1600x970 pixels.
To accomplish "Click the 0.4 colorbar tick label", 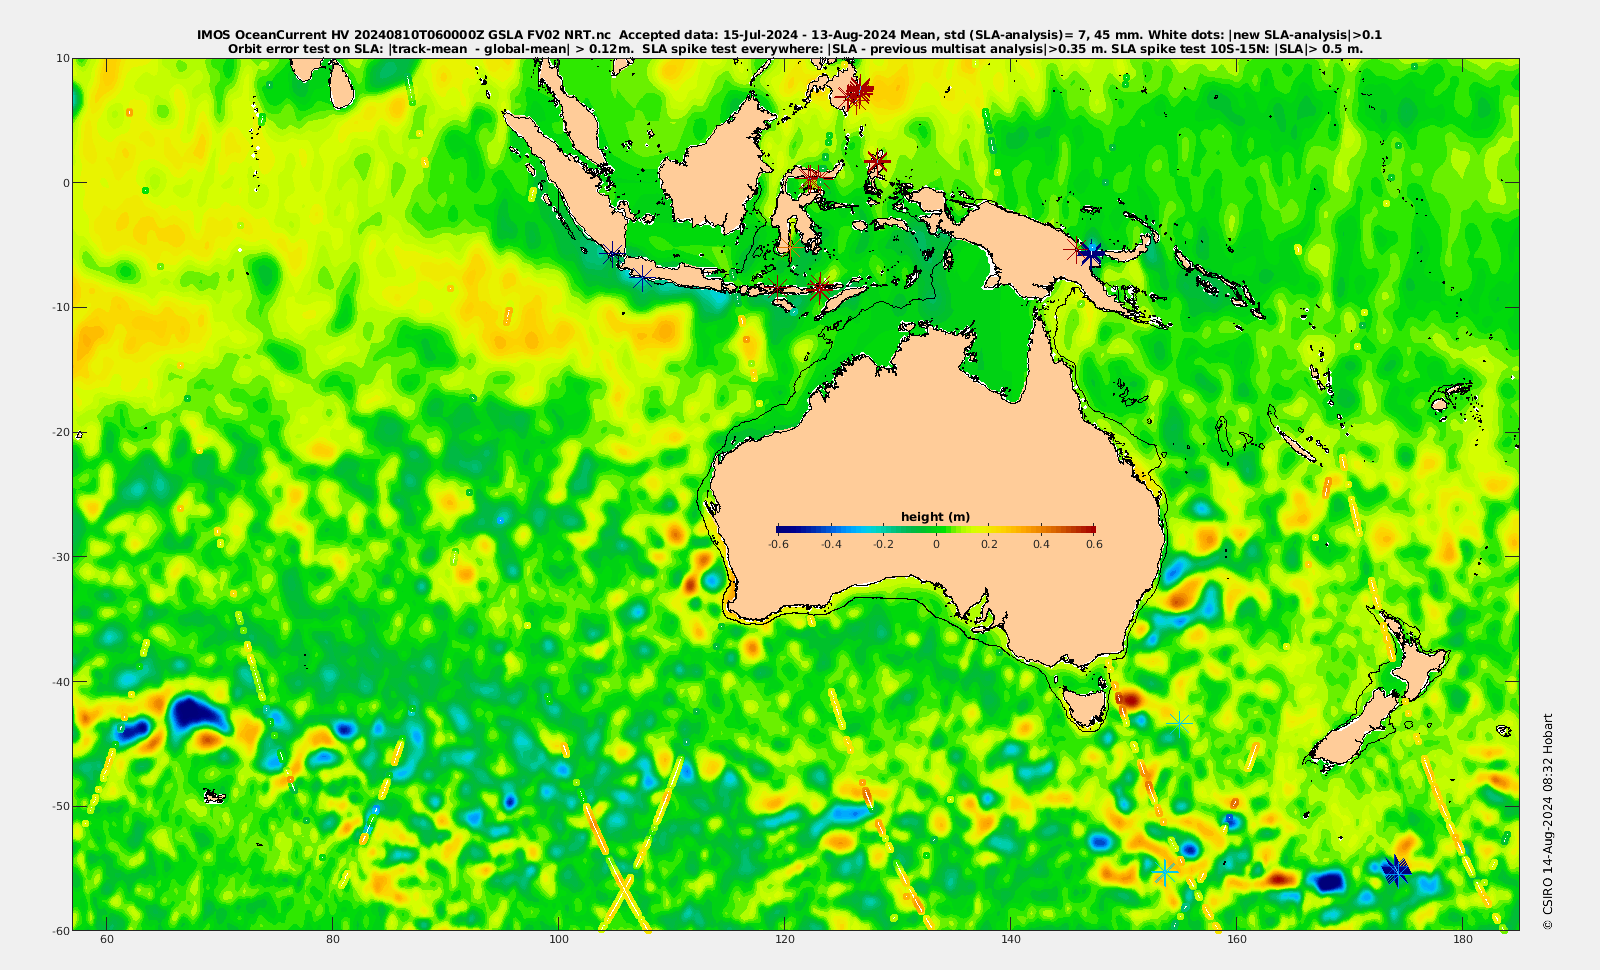I will [x=1042, y=544].
